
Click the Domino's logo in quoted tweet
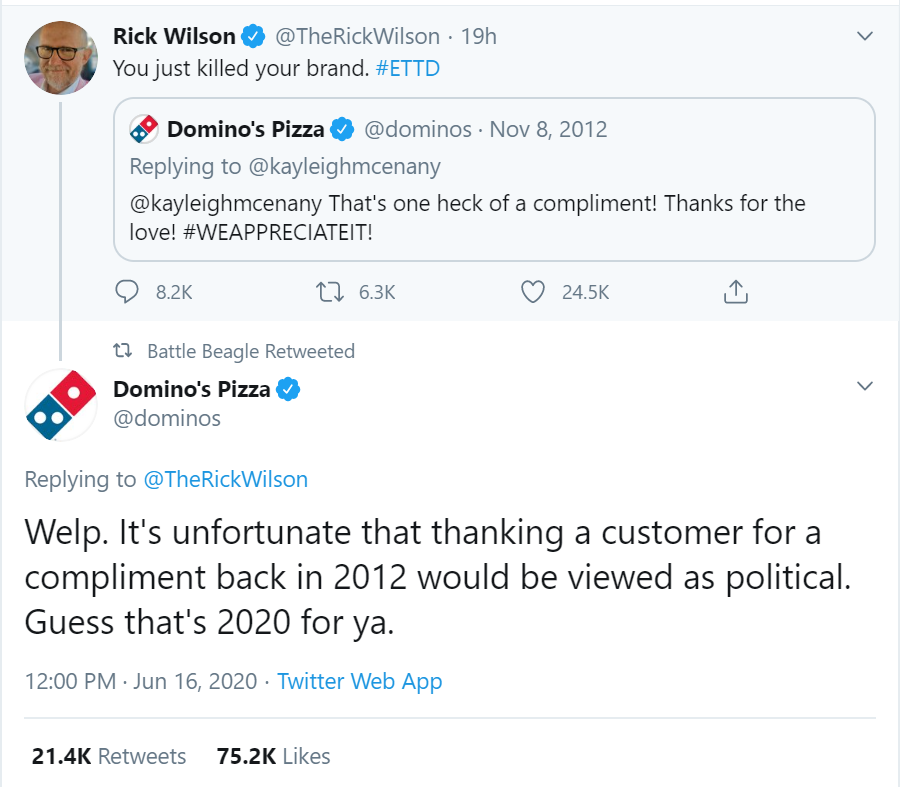pos(145,130)
